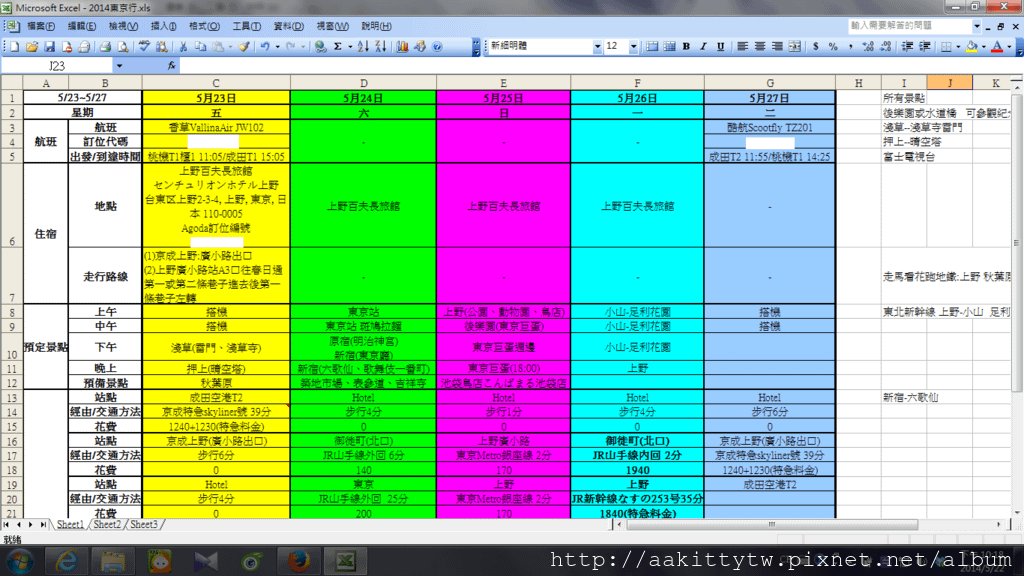
Task: Select column F header
Action: (637, 83)
